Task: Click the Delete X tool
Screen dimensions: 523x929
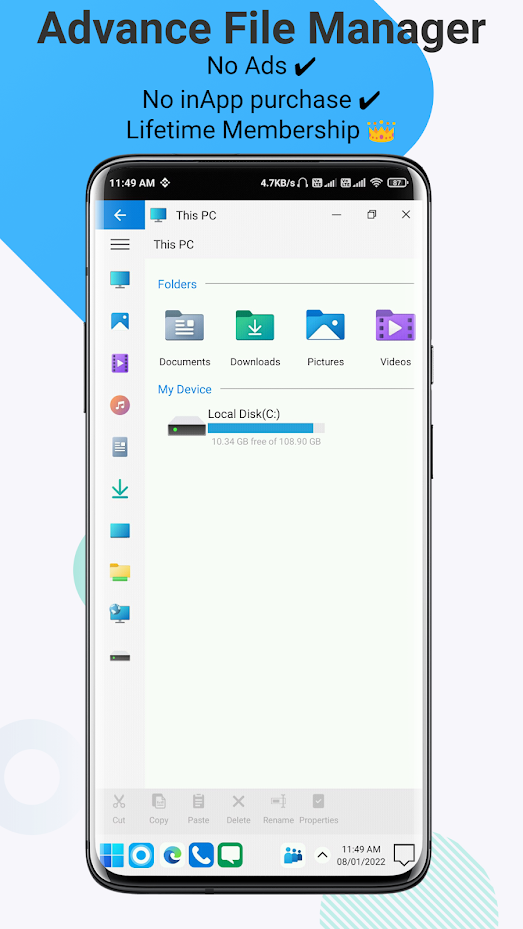Action: coord(238,809)
